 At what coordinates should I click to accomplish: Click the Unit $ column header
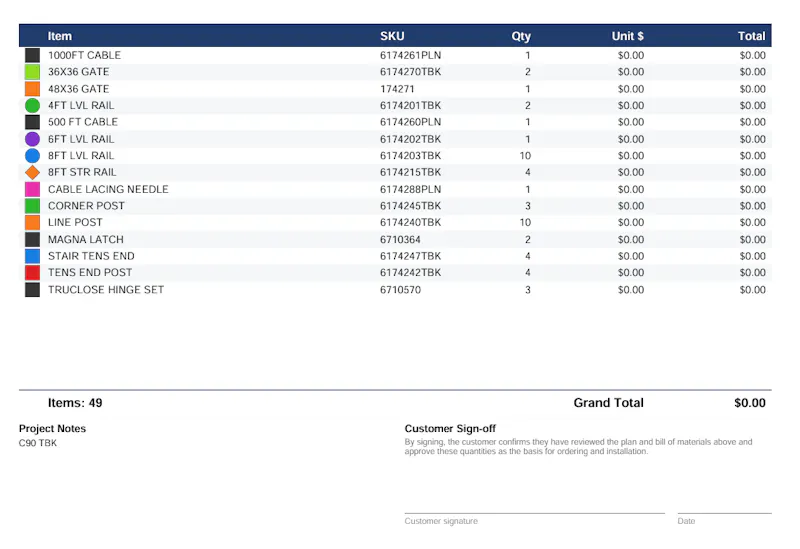pos(628,36)
